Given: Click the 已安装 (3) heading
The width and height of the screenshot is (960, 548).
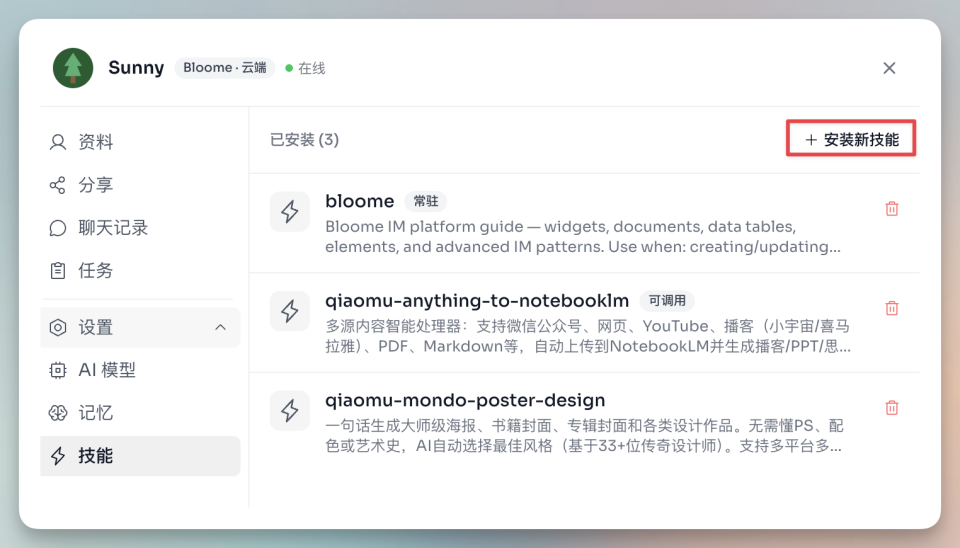Looking at the screenshot, I should tap(304, 140).
